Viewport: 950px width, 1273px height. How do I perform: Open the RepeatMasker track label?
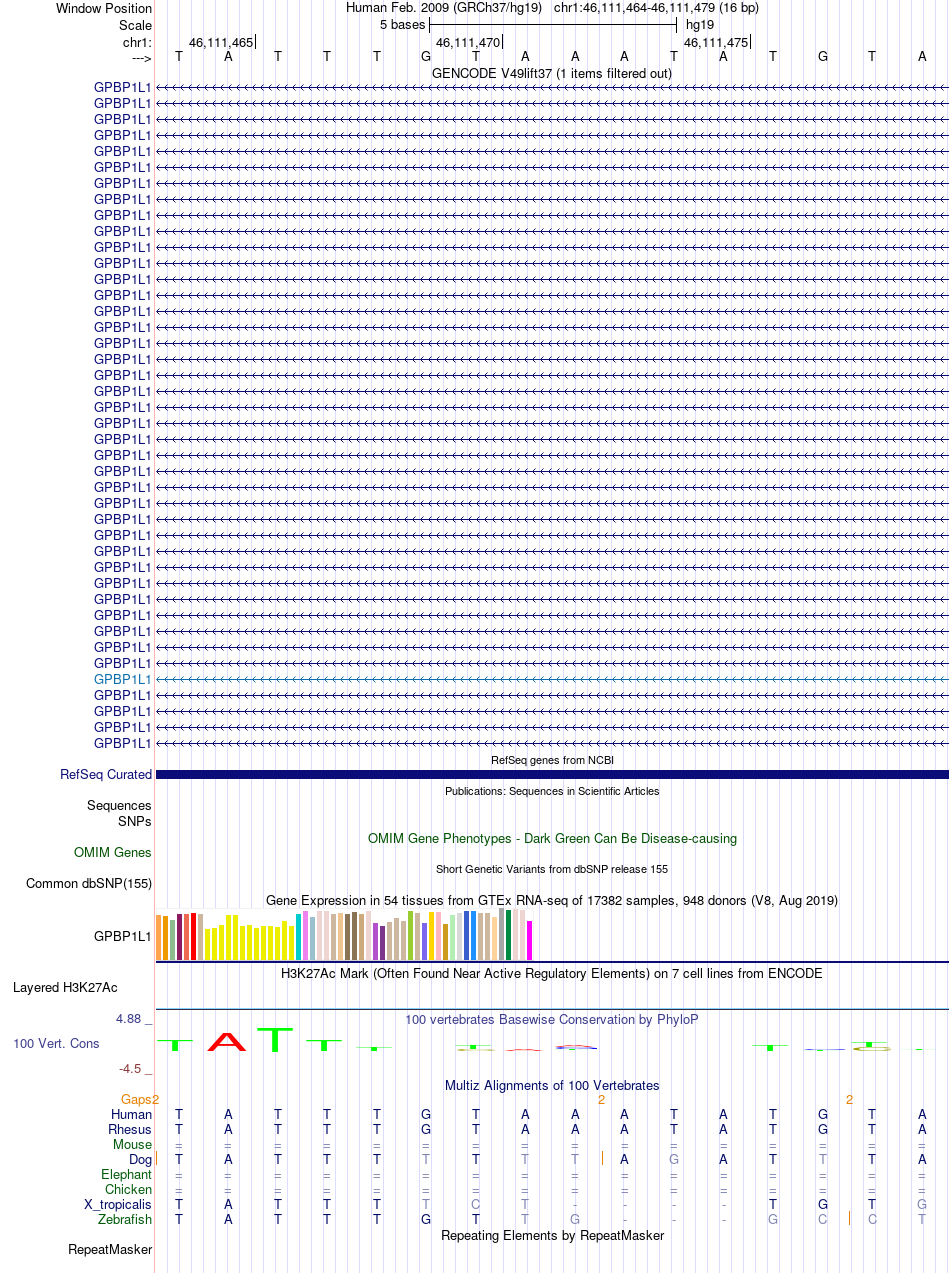(x=110, y=1250)
